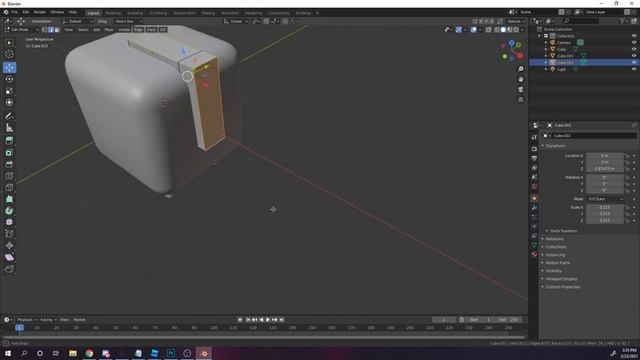Click the UV menu button
640x360 pixels.
coord(163,30)
